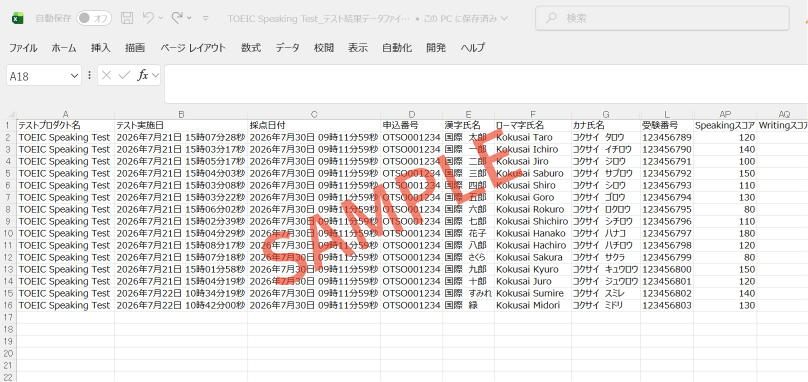
Task: Redo the last action
Action: 177,19
